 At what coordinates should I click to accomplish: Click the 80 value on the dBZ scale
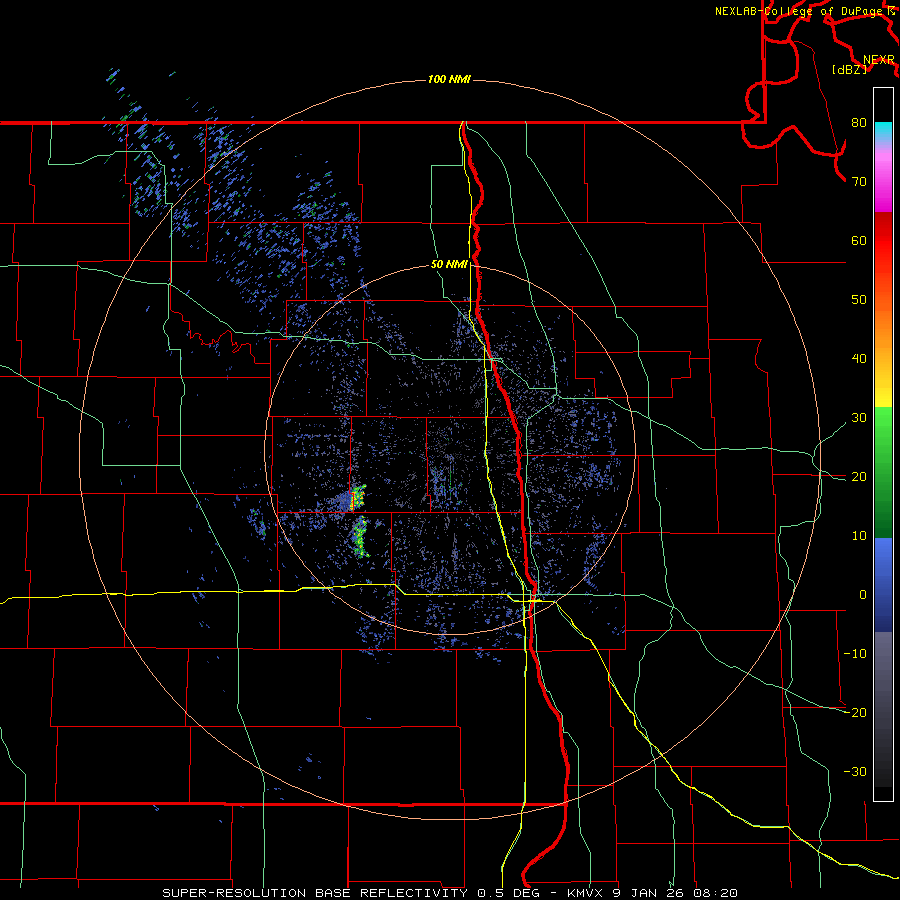(859, 123)
